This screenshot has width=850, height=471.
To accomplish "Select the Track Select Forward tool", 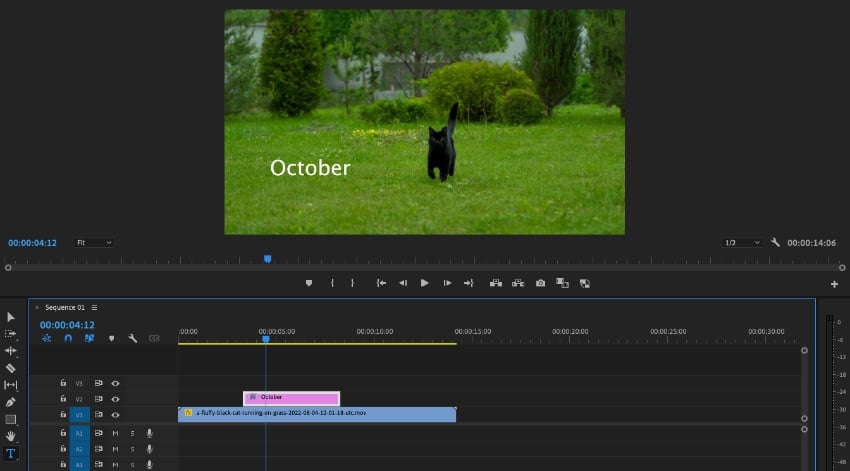I will point(10,334).
